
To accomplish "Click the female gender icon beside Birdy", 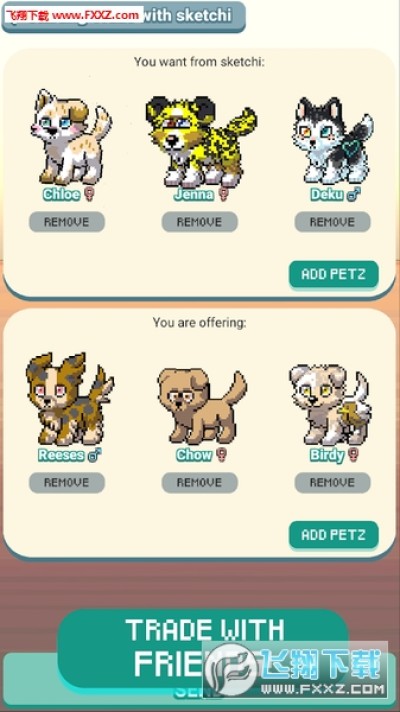I will click(353, 455).
